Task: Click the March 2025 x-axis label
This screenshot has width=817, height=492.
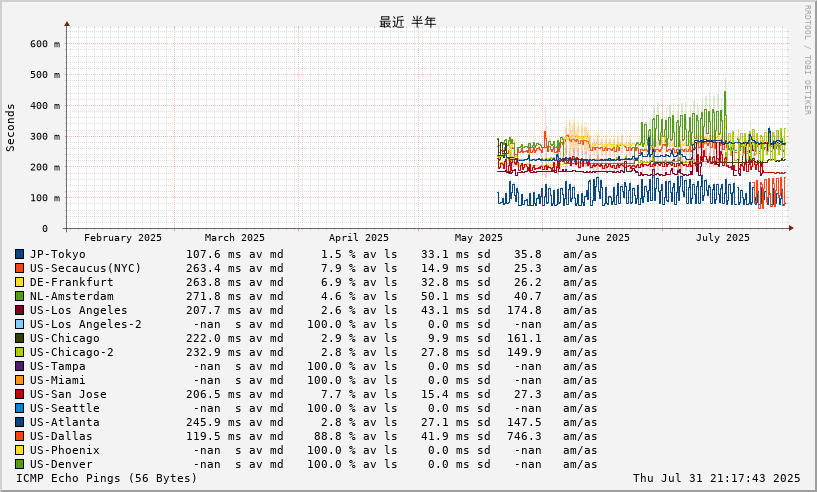Action: click(x=234, y=238)
